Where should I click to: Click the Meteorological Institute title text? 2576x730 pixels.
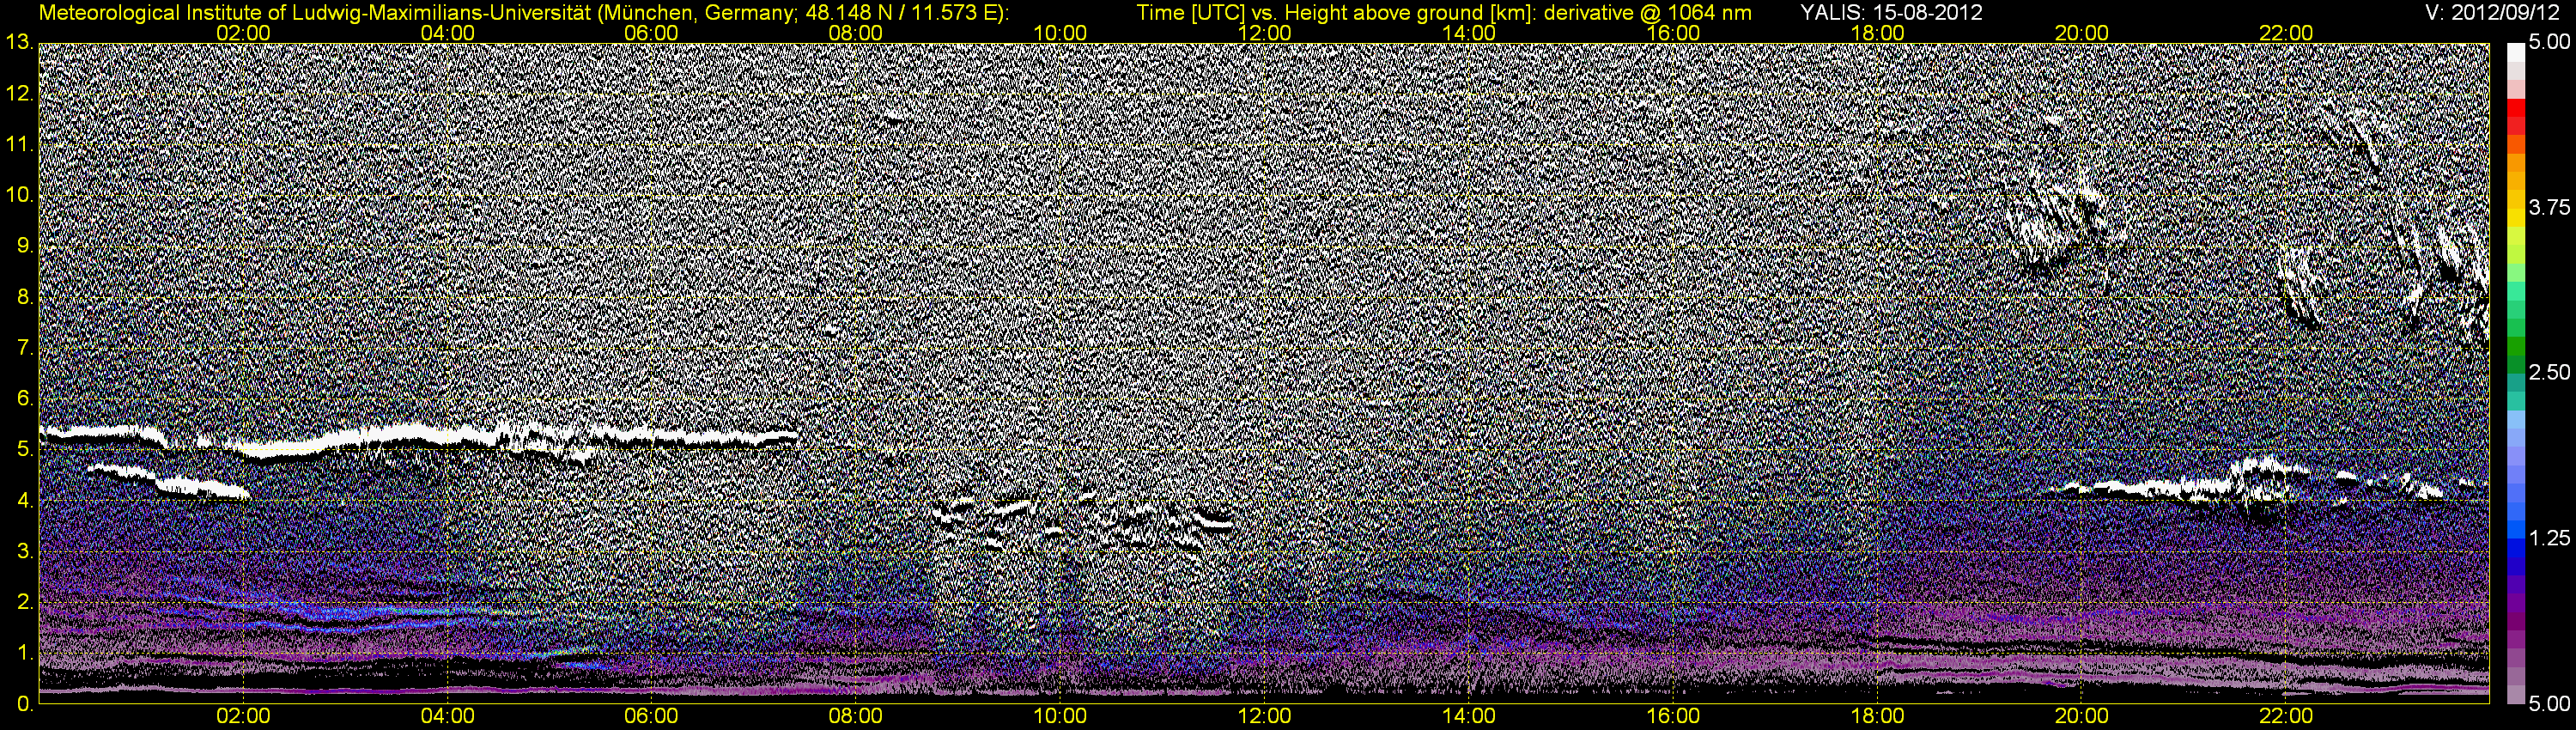tap(523, 13)
